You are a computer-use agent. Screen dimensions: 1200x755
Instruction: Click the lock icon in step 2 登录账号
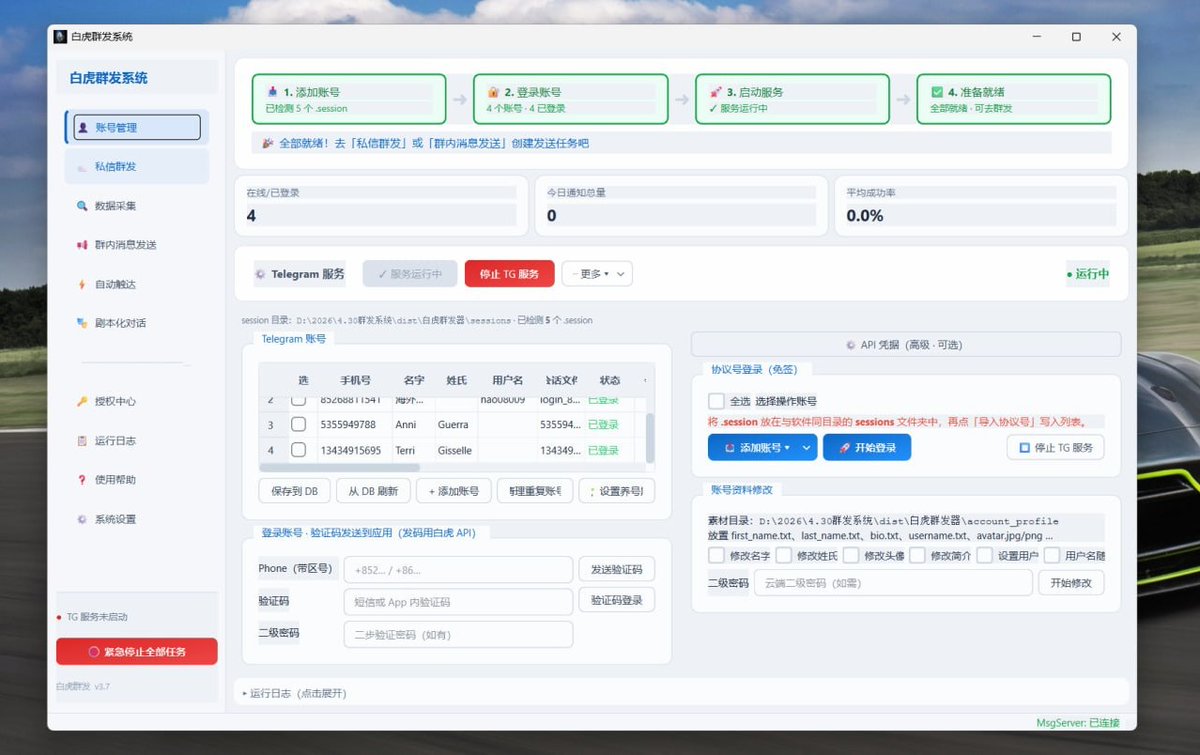coord(493,91)
